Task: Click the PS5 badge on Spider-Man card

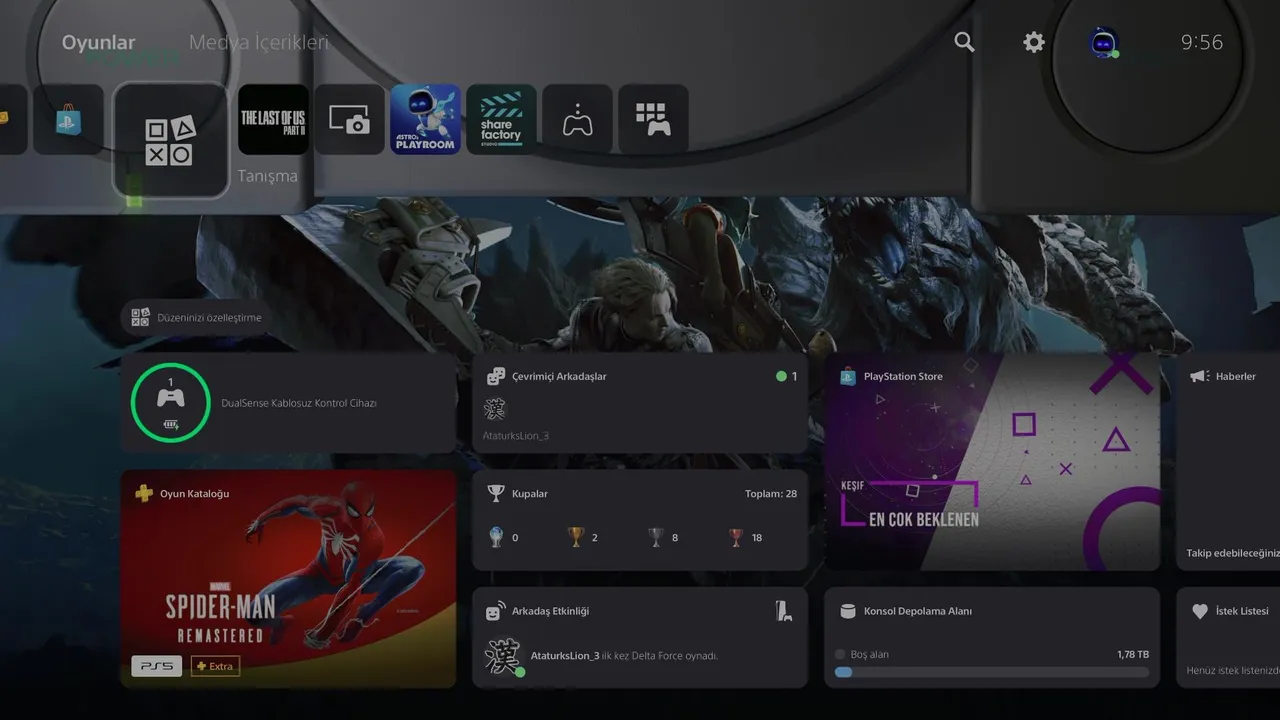Action: 156,666
